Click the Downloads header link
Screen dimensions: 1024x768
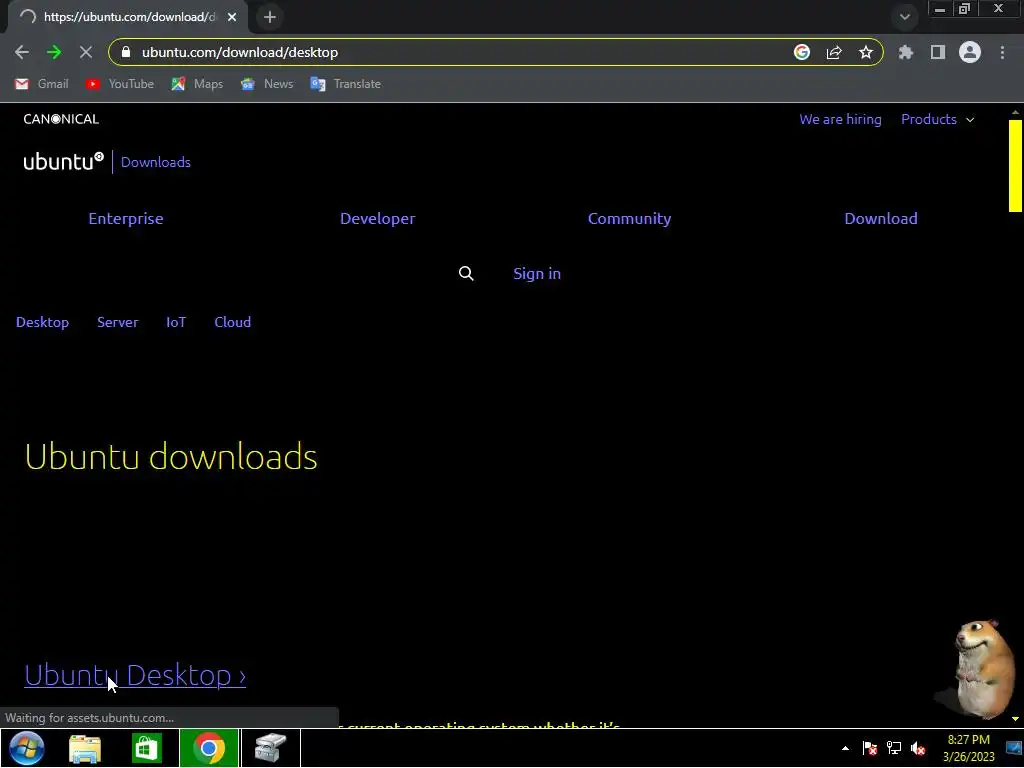[155, 162]
